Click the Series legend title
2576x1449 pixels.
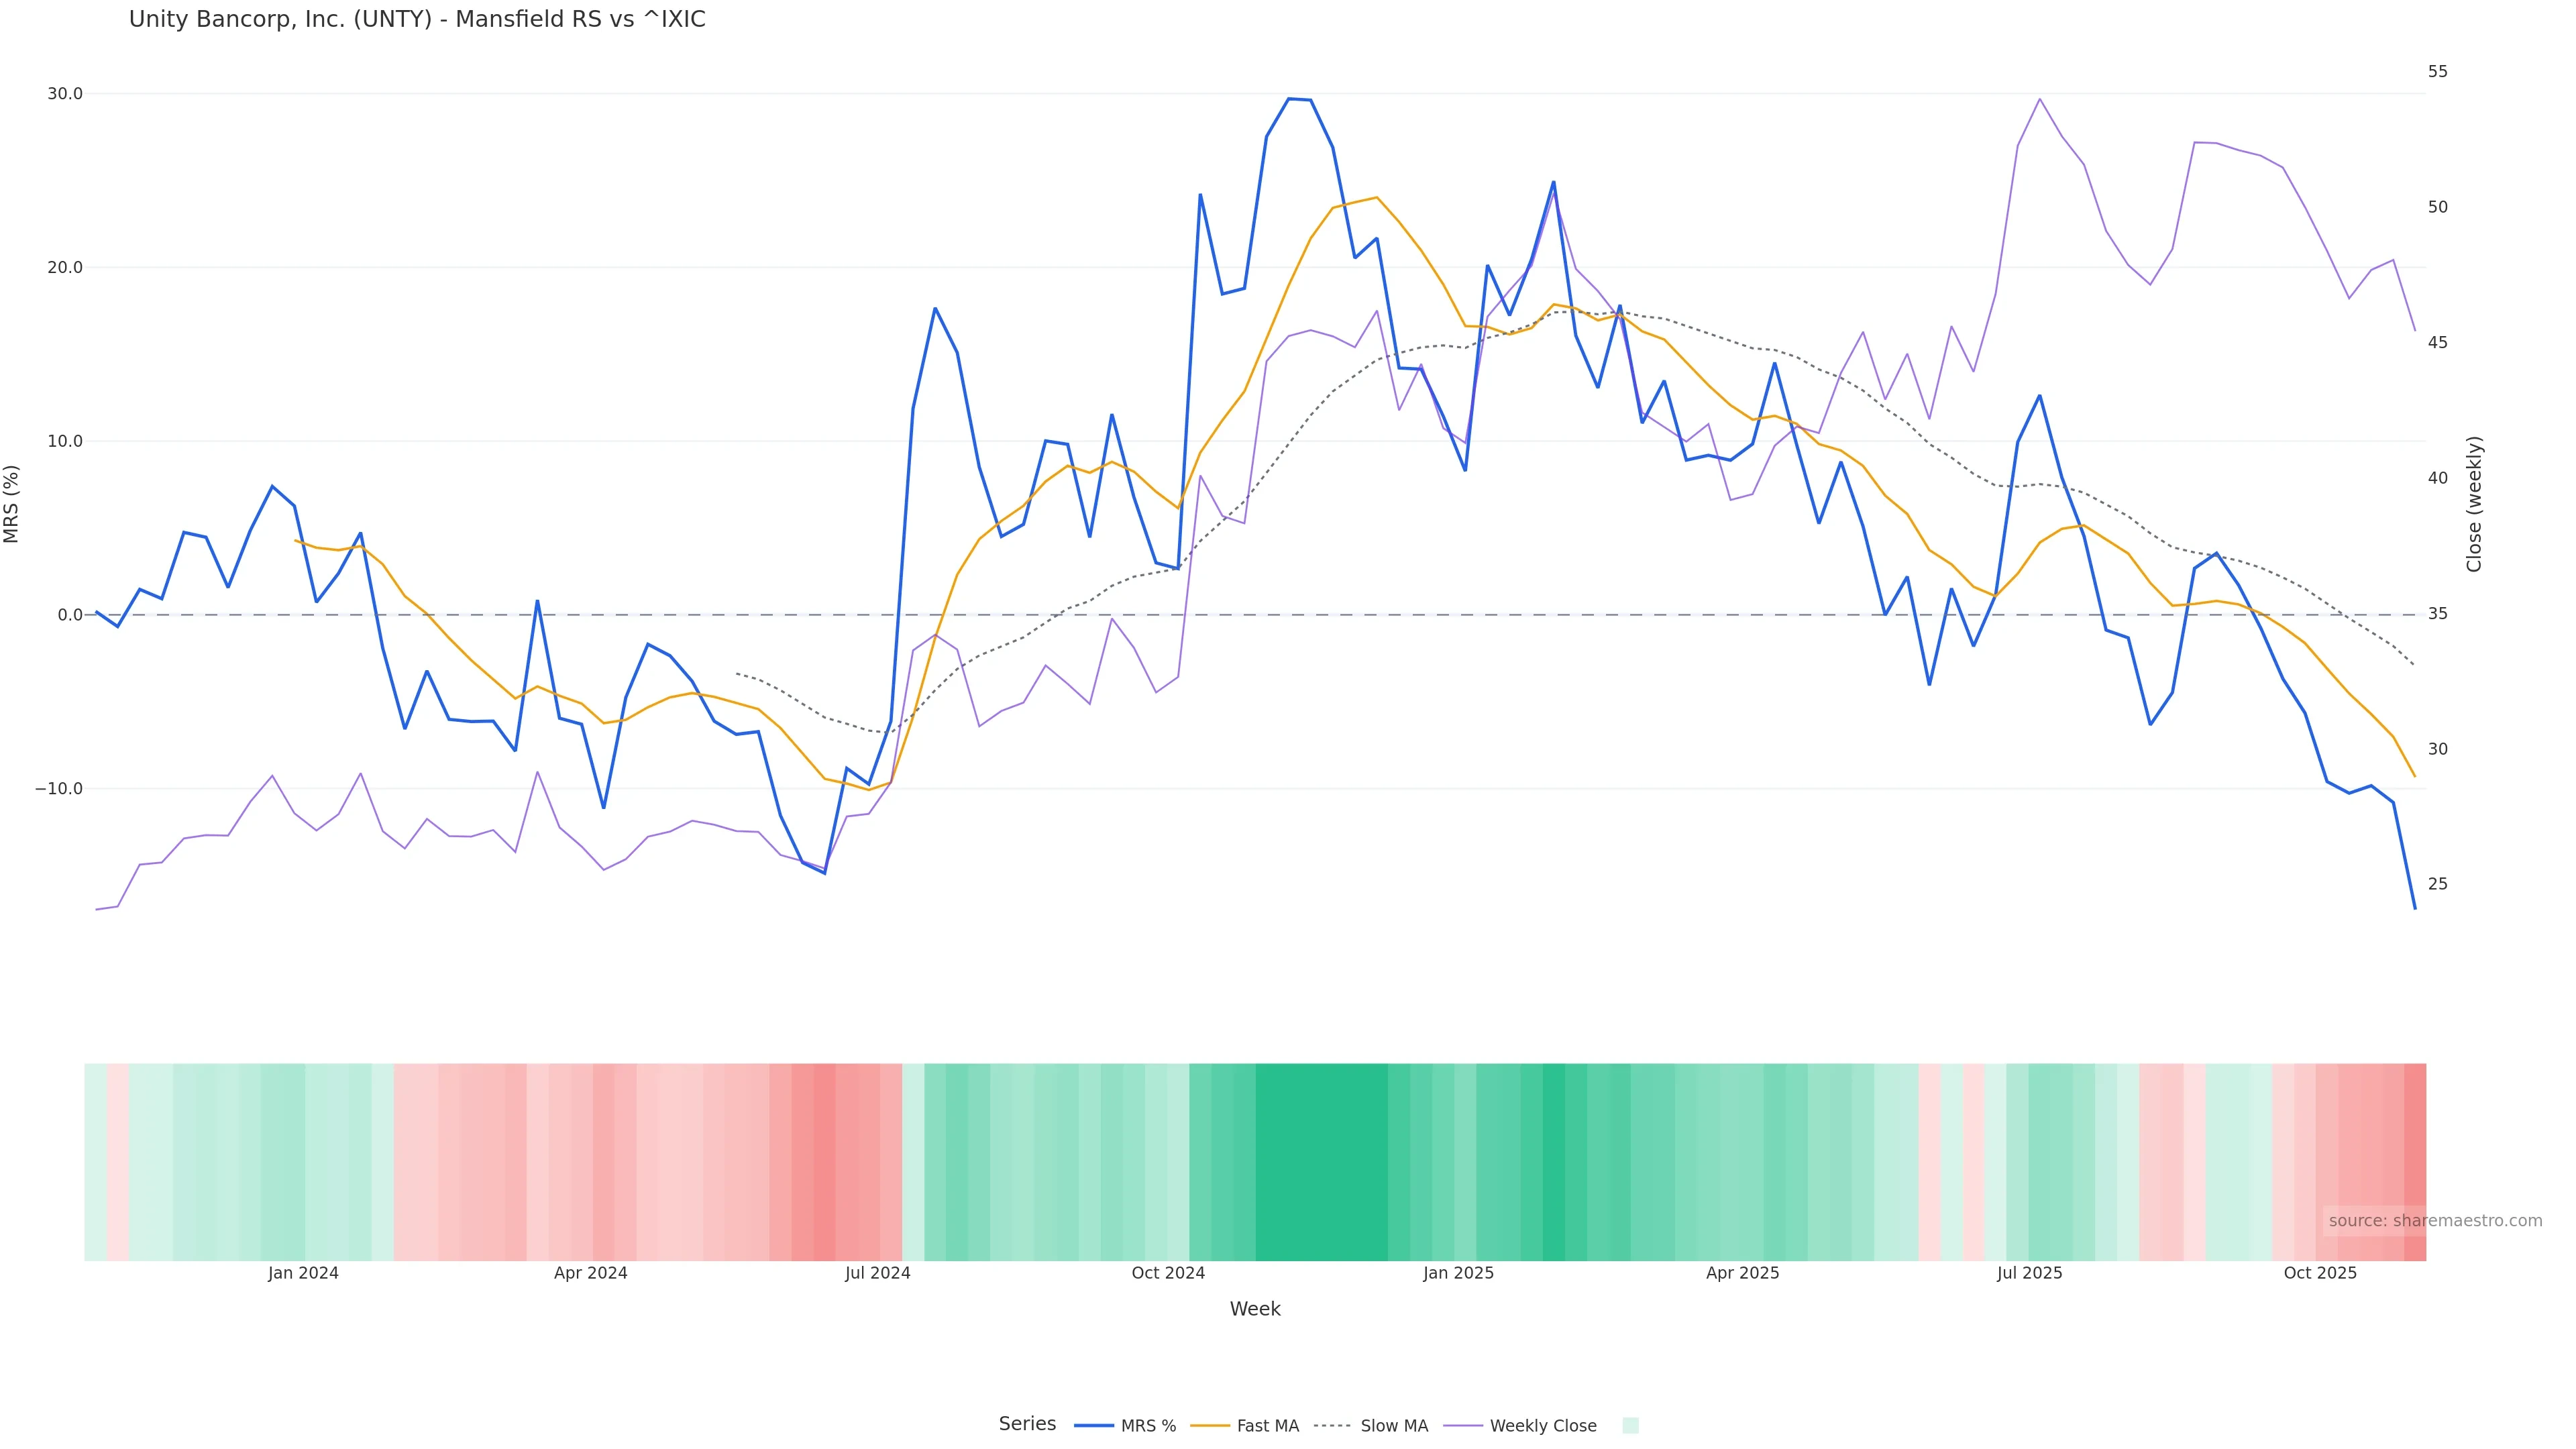coord(1027,1424)
